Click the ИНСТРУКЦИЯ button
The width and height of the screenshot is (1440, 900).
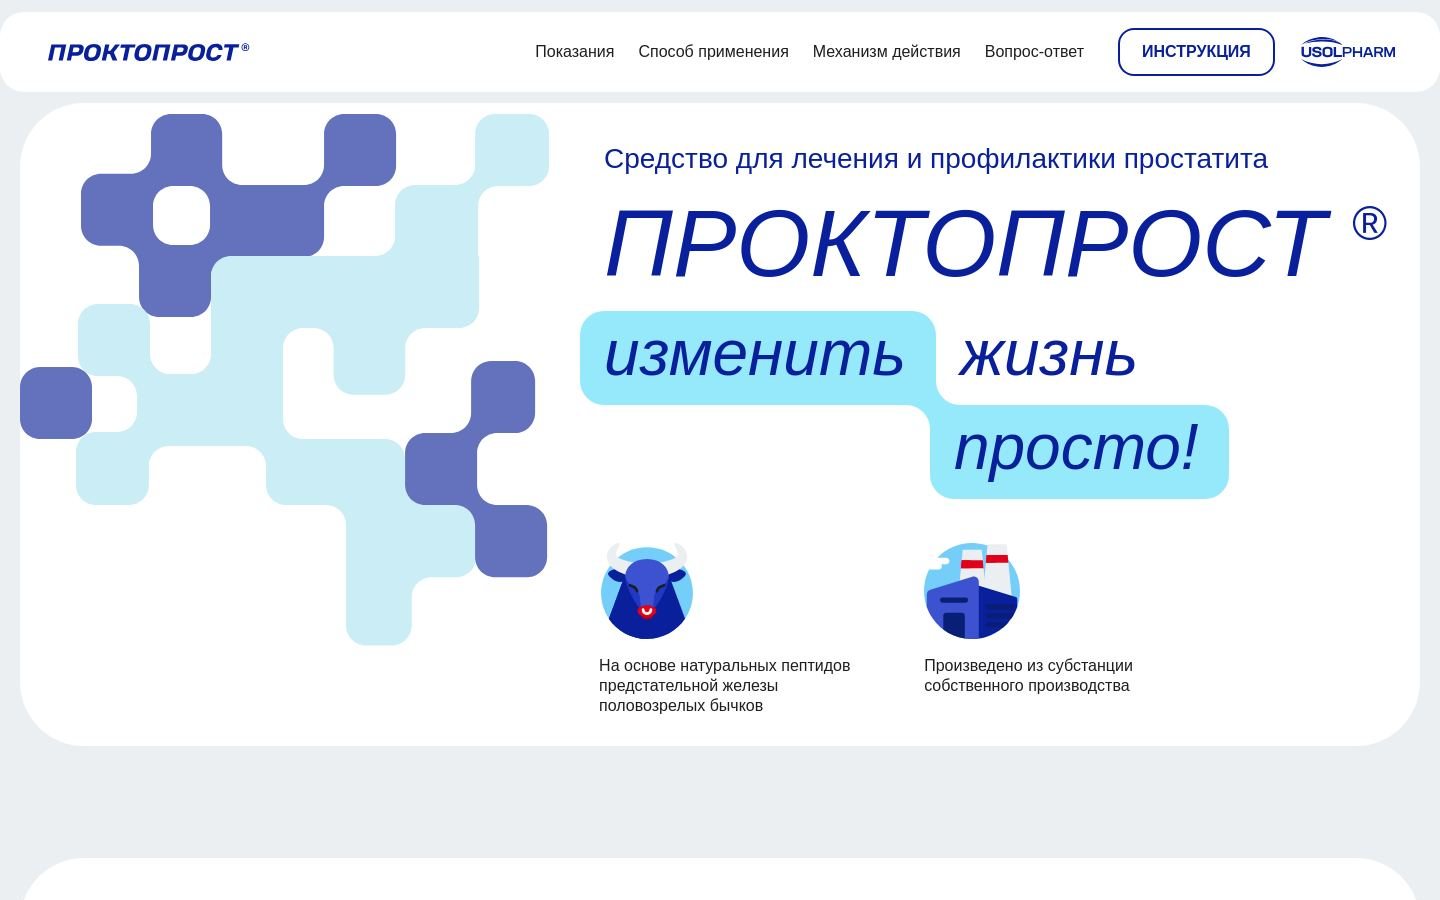pos(1196,52)
